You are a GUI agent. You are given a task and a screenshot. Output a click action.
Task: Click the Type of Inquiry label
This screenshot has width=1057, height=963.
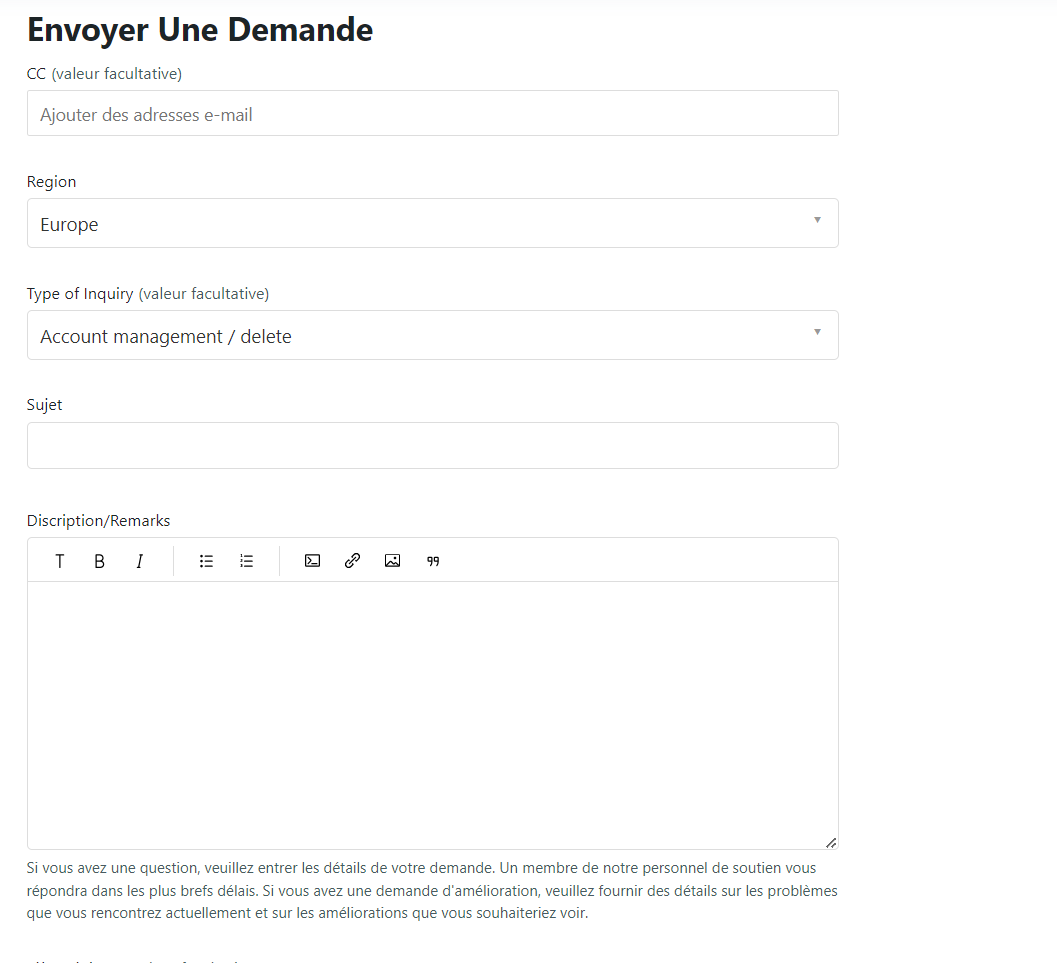[x=148, y=294]
